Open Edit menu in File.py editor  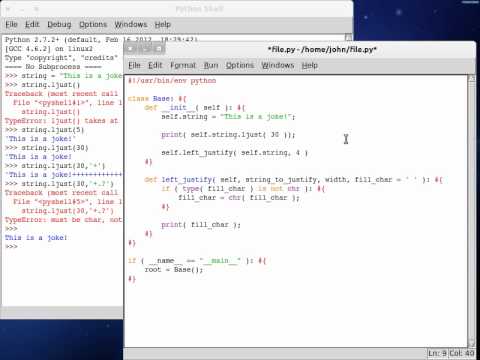coord(155,65)
